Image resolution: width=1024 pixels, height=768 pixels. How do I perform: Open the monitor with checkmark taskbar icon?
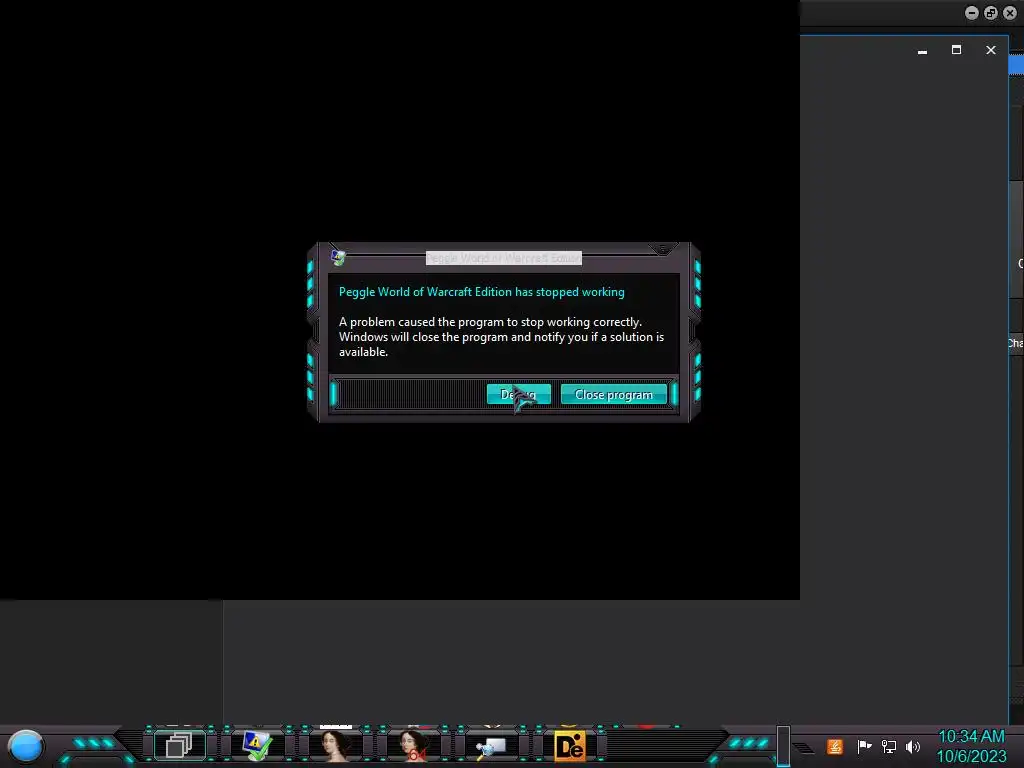click(x=257, y=745)
